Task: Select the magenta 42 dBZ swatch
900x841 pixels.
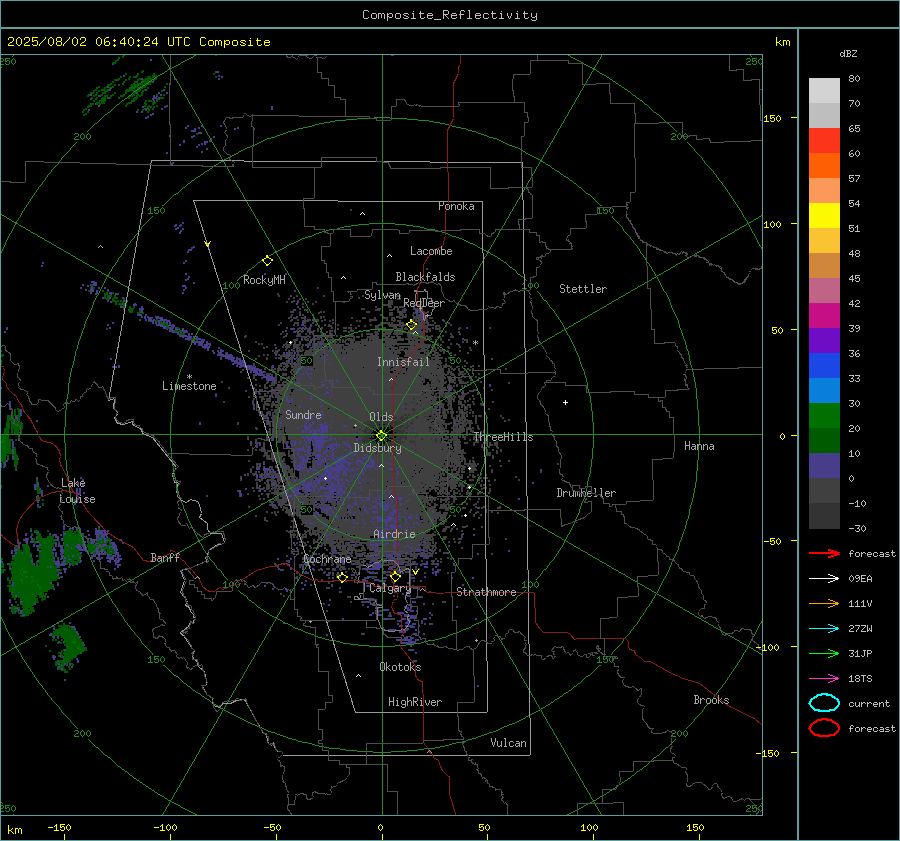Action: point(824,316)
